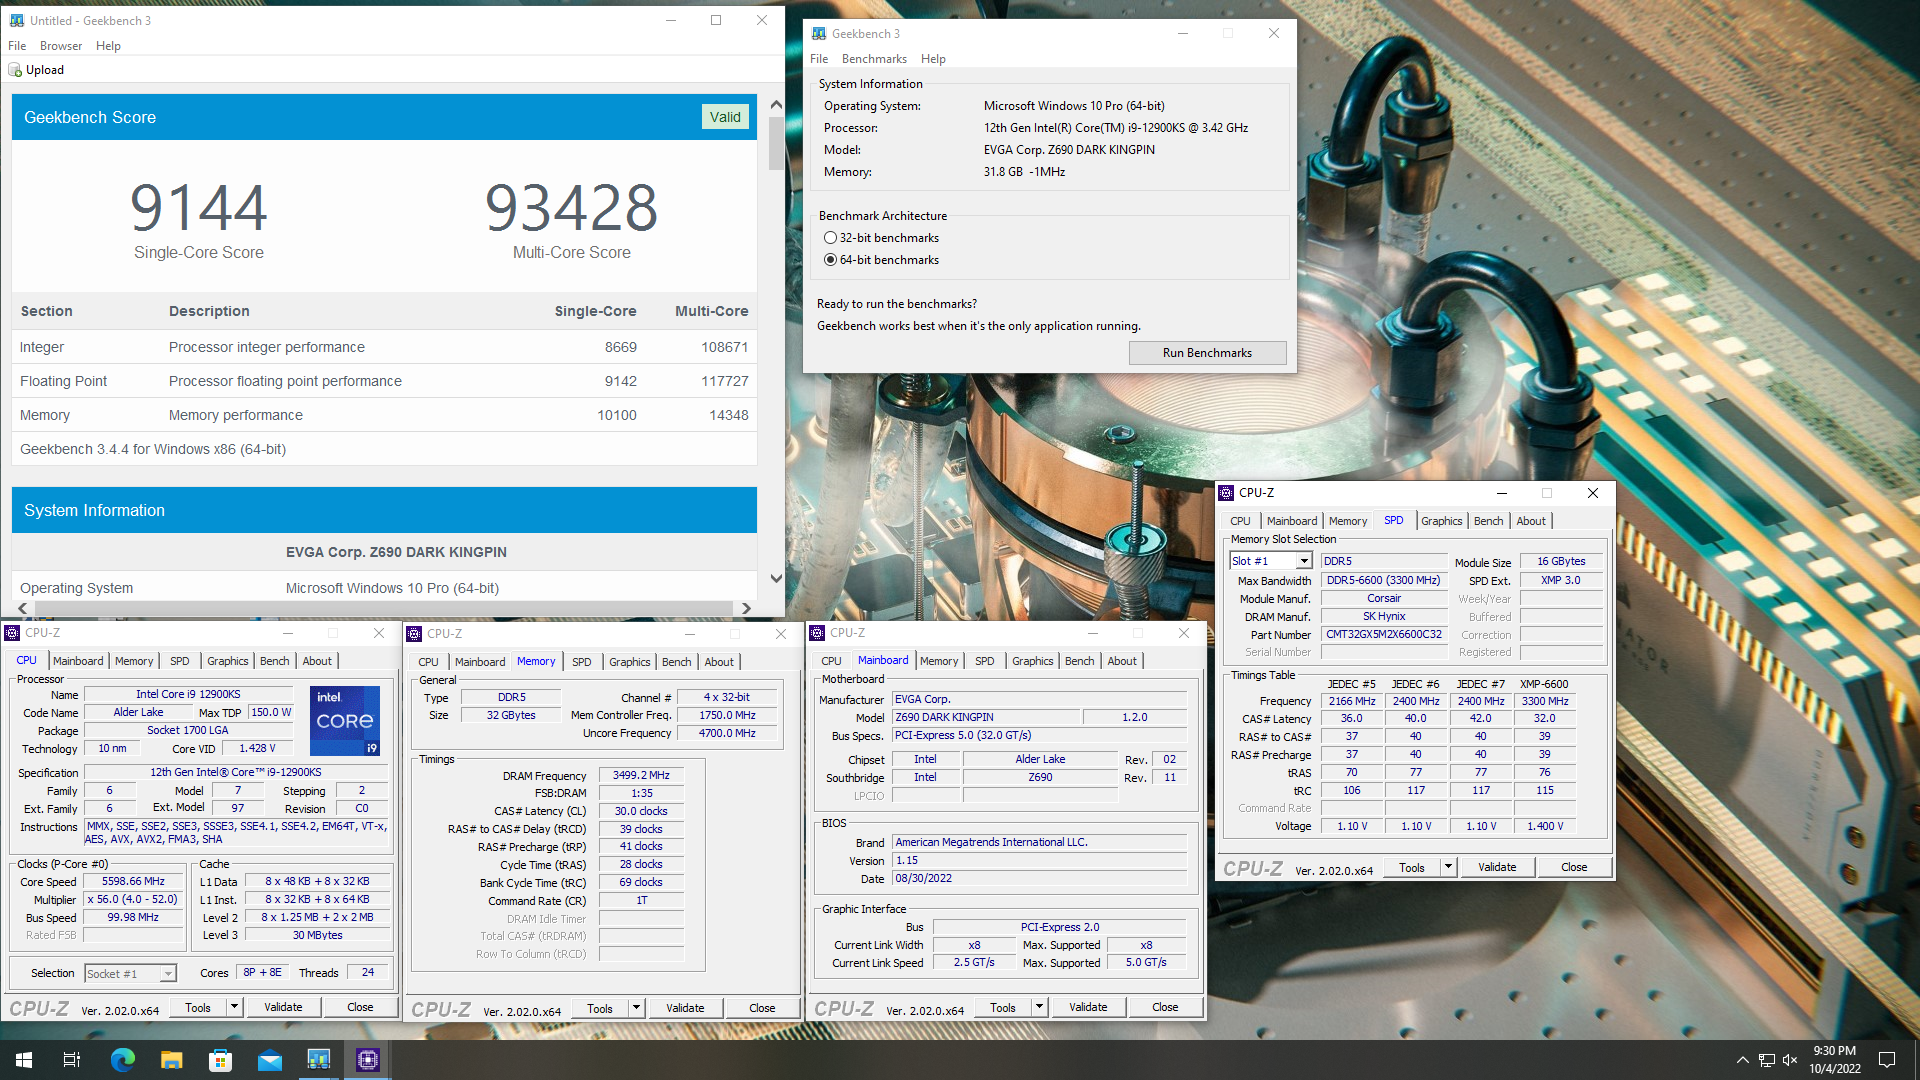Image resolution: width=1920 pixels, height=1080 pixels.
Task: Click the Valid badge on Geekbench Score
Action: [725, 117]
